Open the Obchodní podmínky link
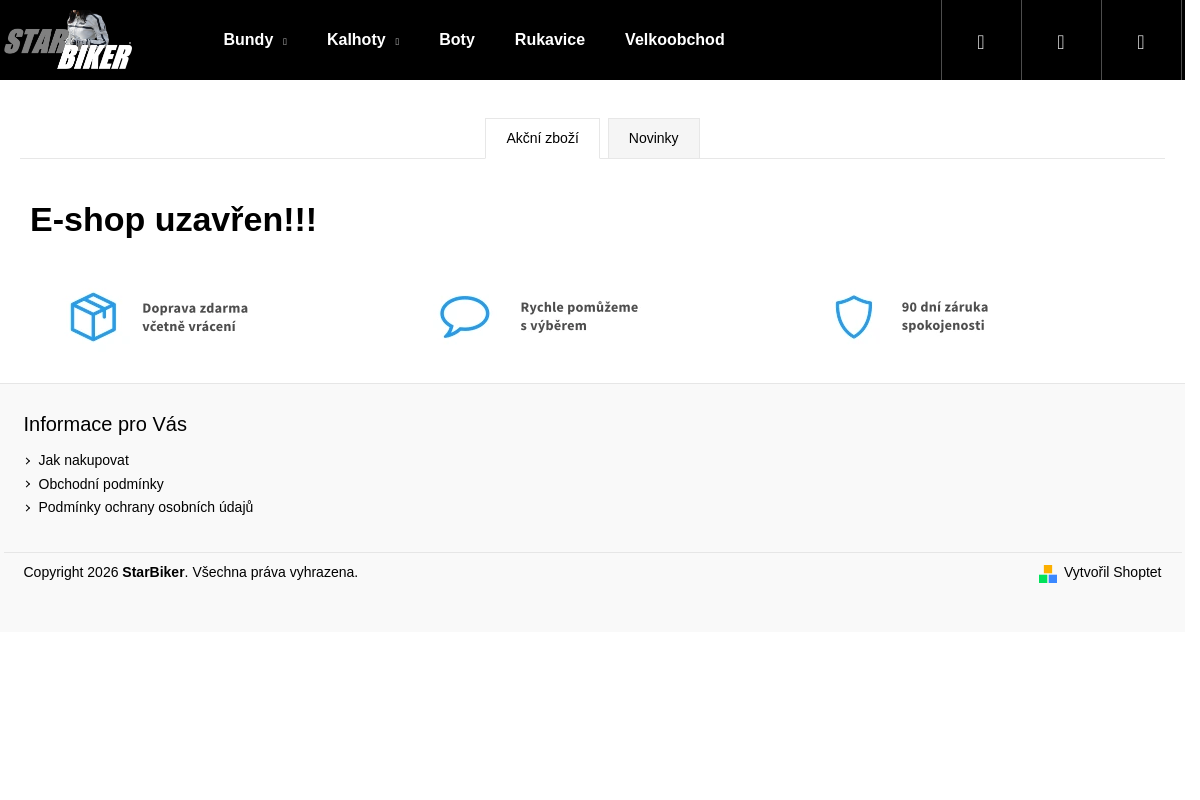Image resolution: width=1200 pixels, height=800 pixels. 100,484
